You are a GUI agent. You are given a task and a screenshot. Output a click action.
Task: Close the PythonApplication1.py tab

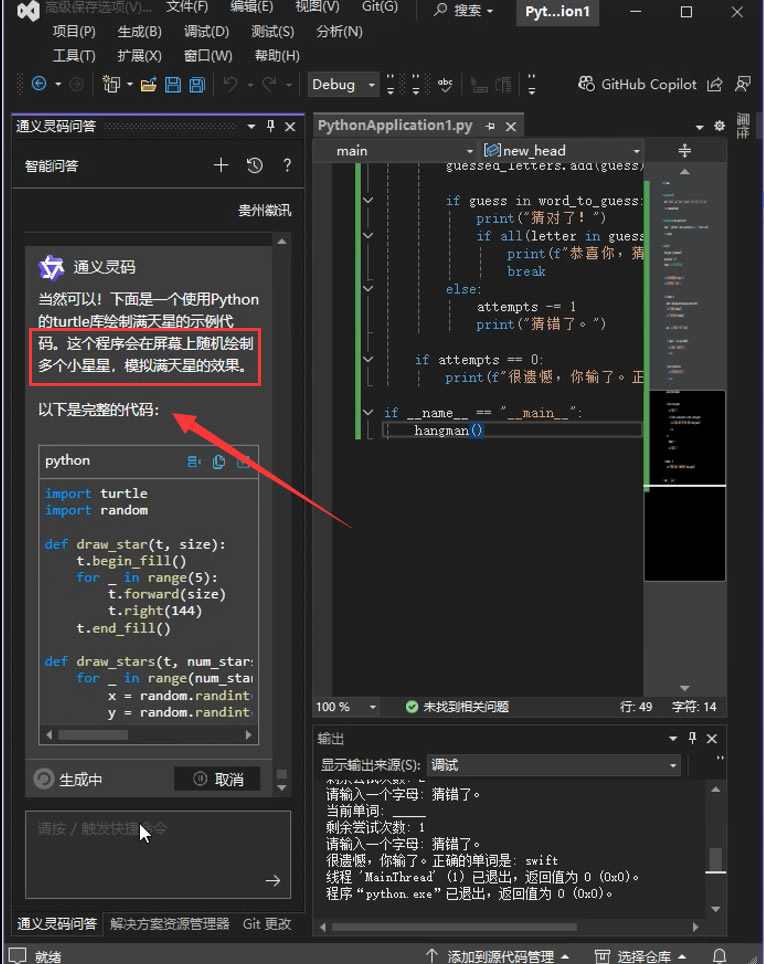pyautogui.click(x=511, y=126)
